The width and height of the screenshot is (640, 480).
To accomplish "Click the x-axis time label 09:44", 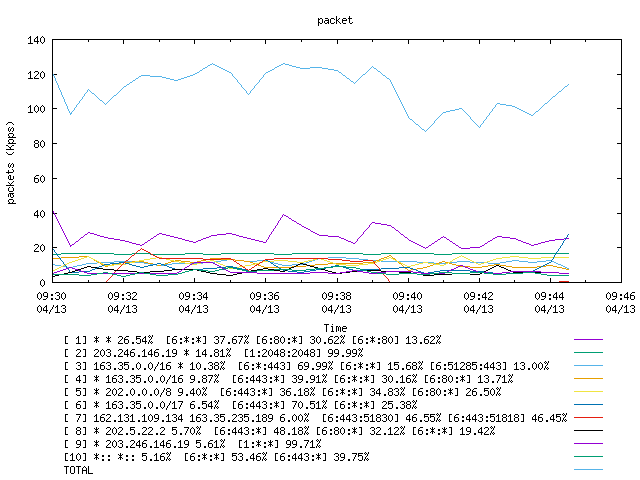I will click(x=549, y=296).
